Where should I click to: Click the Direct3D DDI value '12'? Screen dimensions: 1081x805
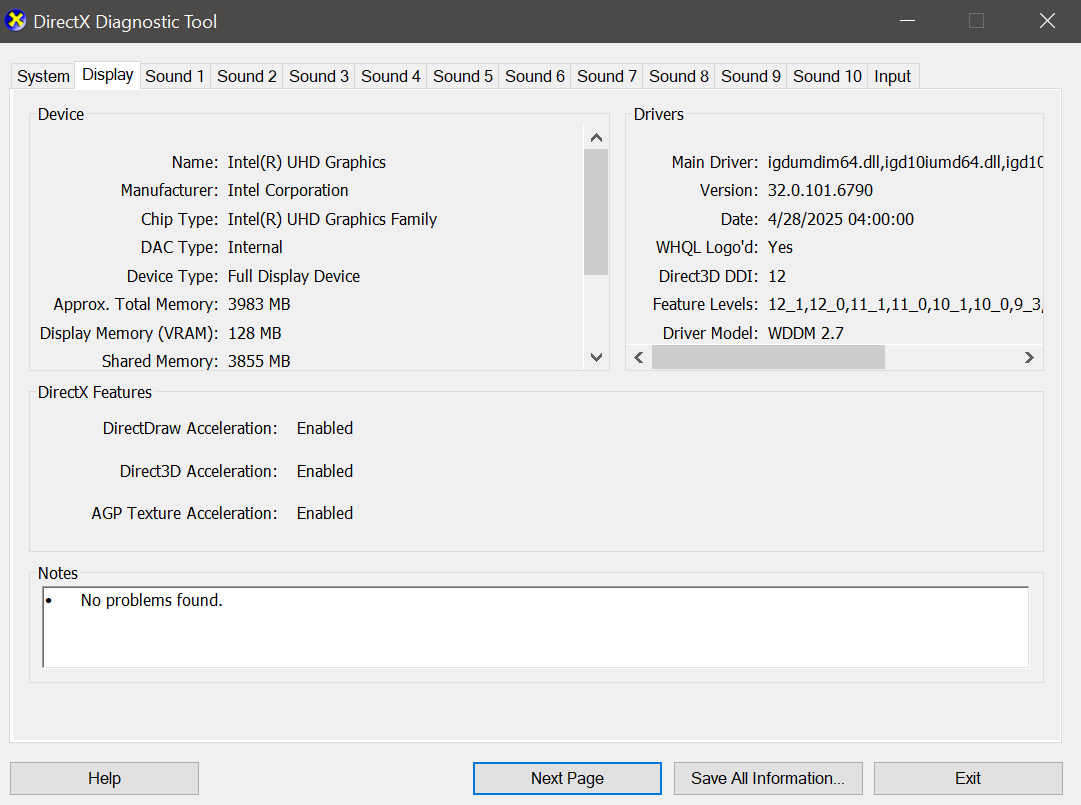777,276
